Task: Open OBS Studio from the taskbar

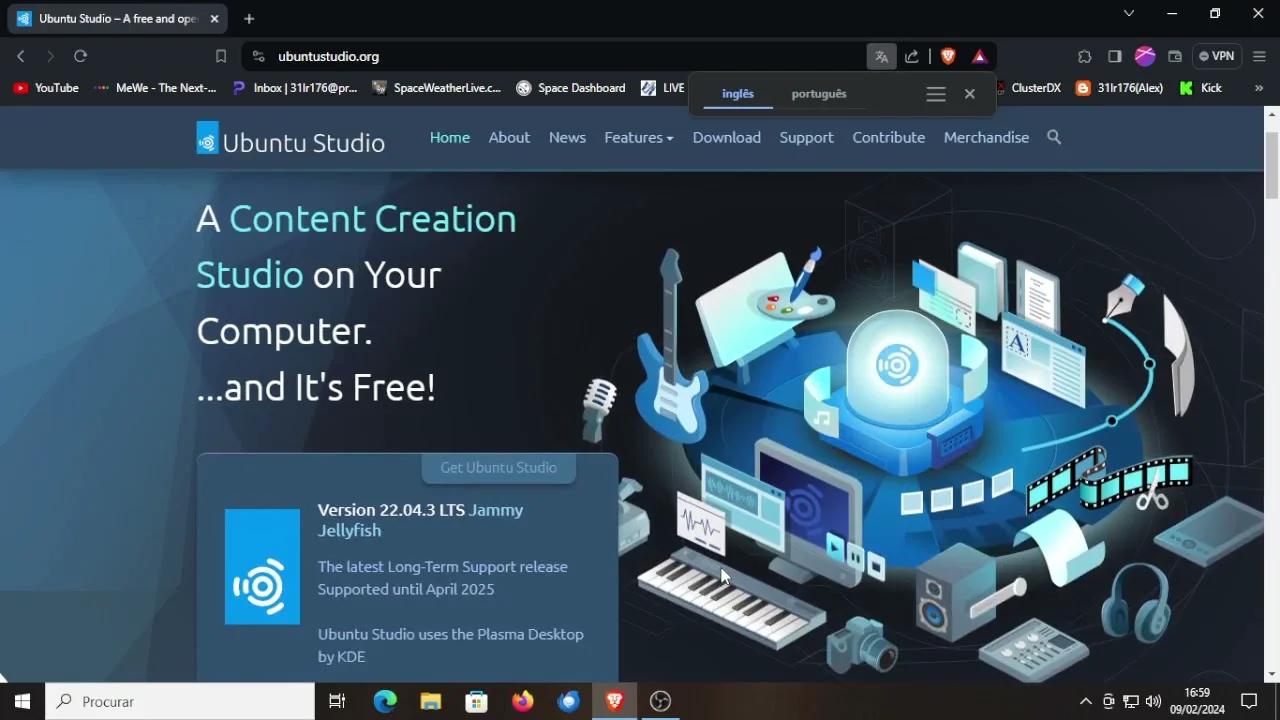Action: 660,701
